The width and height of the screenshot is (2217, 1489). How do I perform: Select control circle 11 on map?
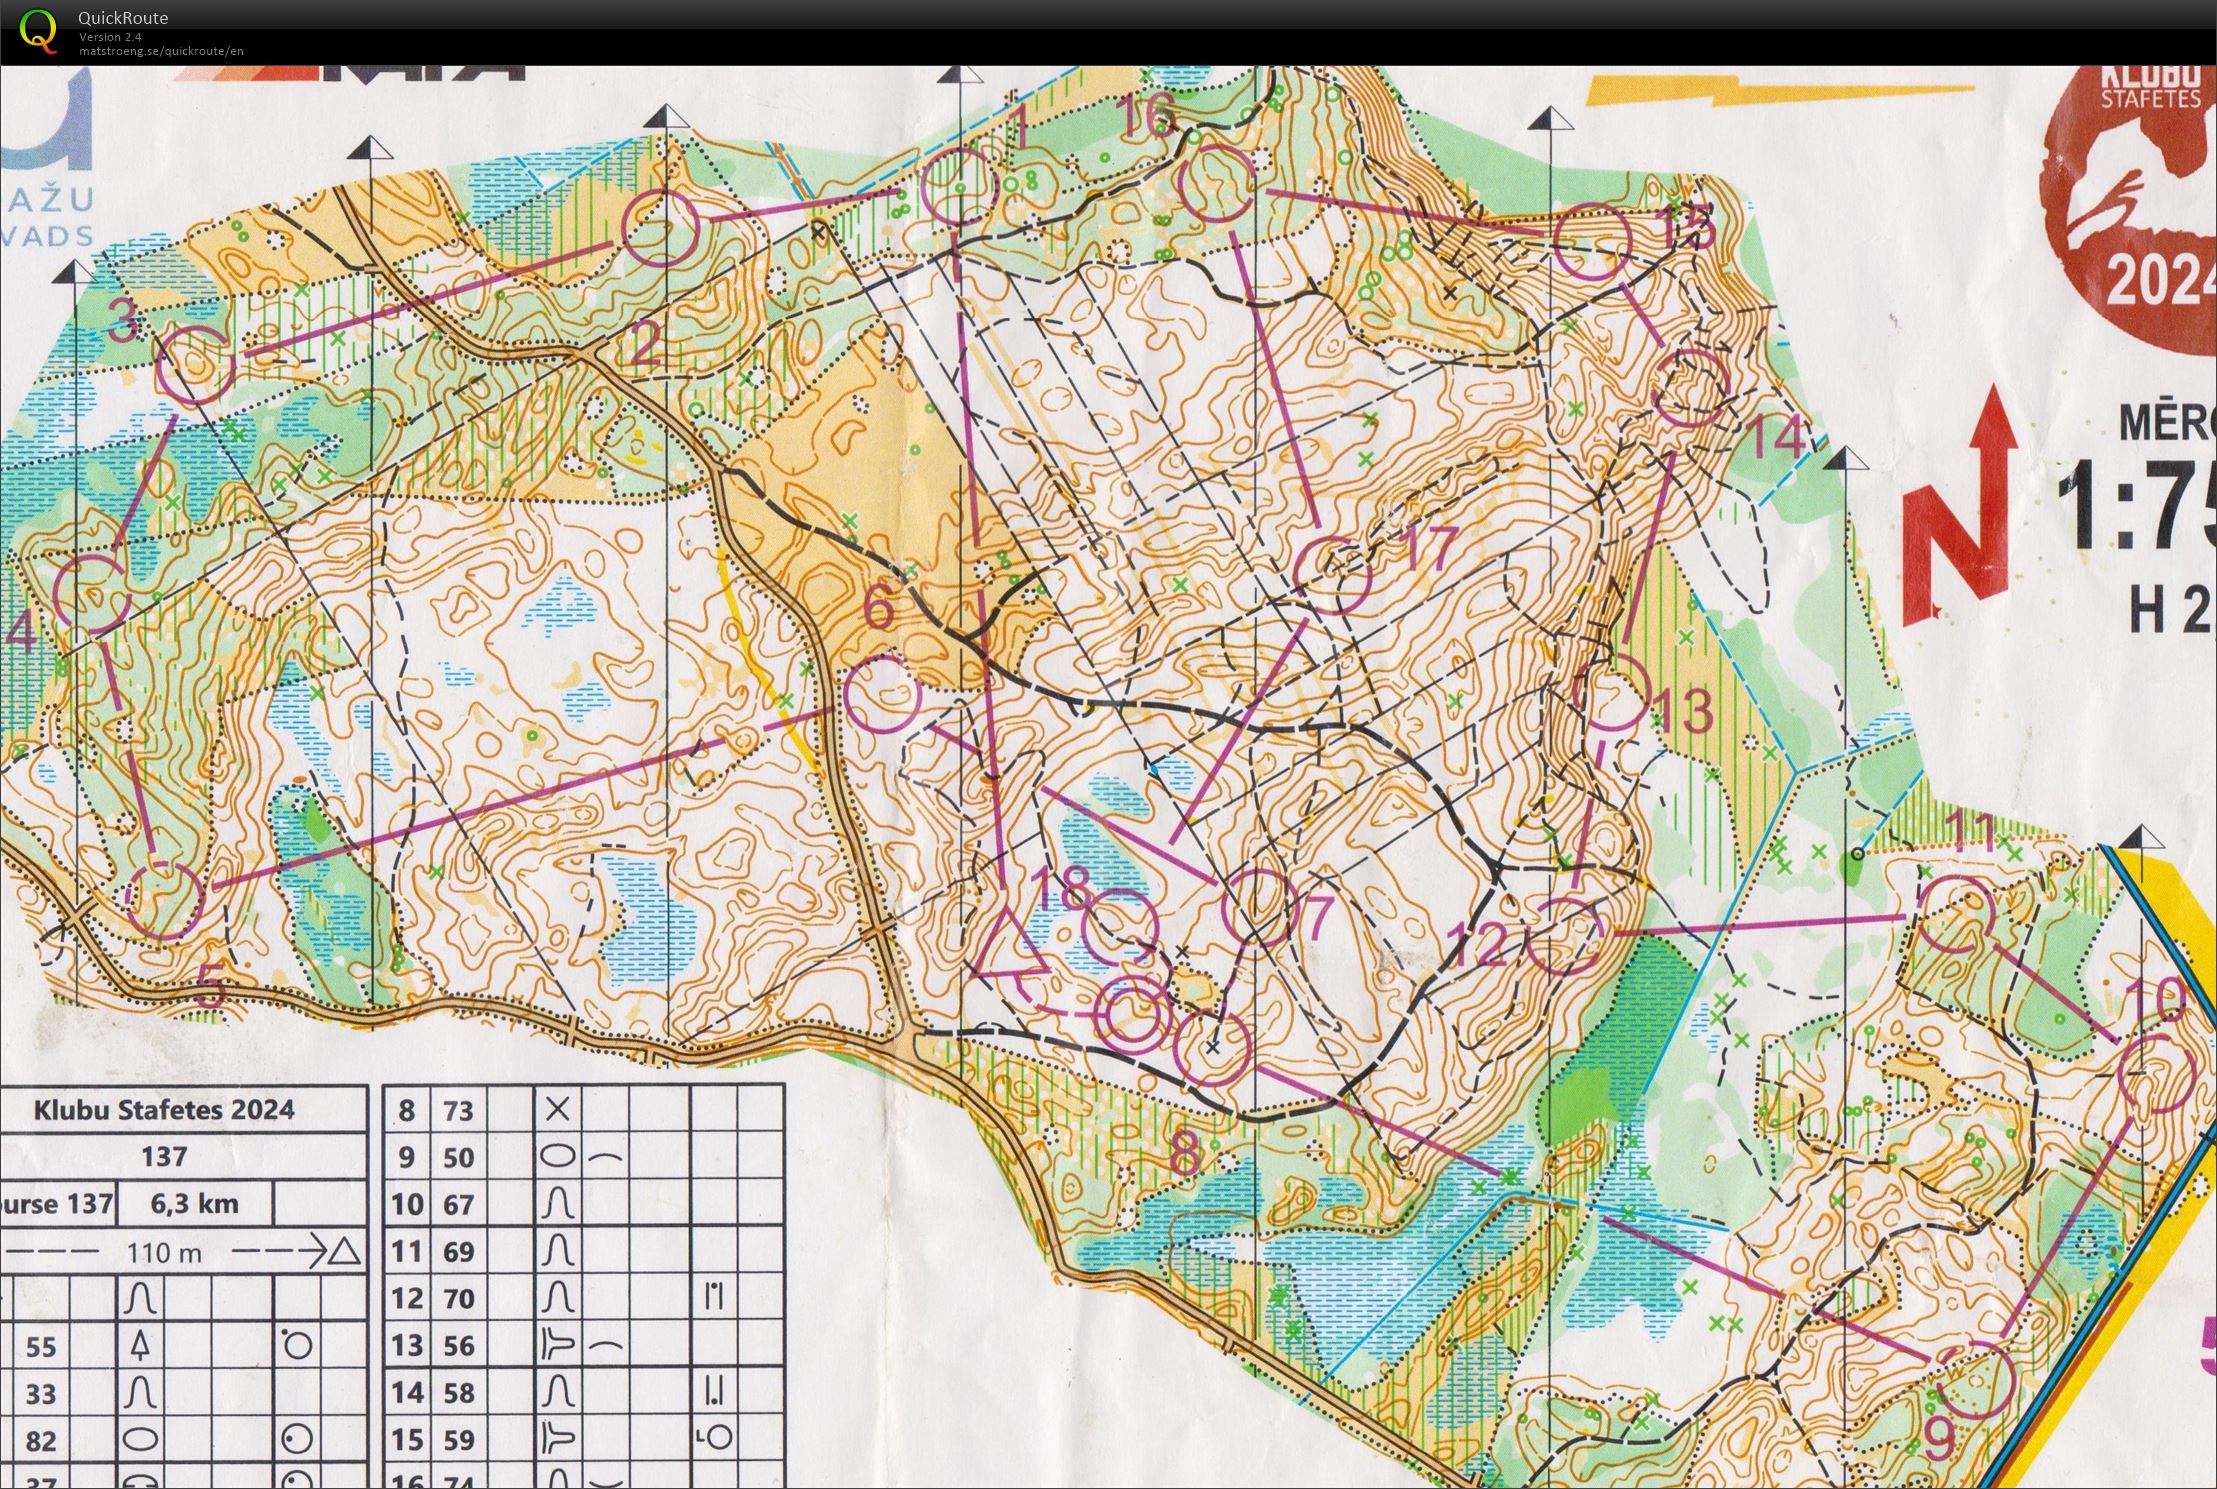coord(1956,914)
